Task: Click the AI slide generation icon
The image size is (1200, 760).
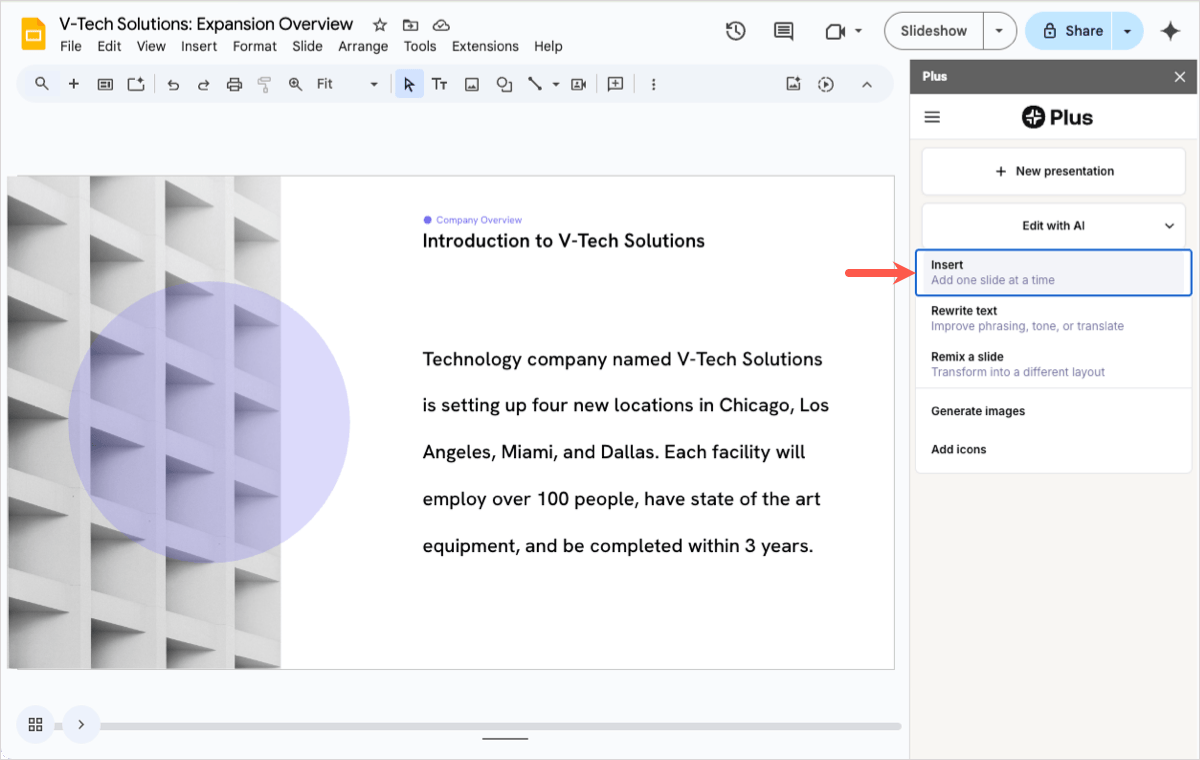Action: click(136, 84)
